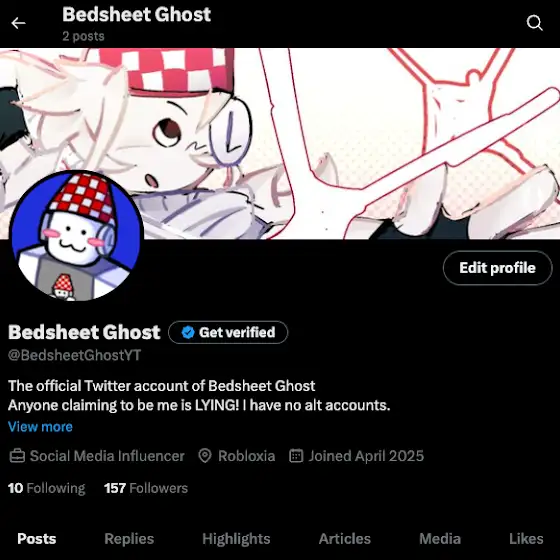Click the briefcase icon beside Social Media Influencer
The width and height of the screenshot is (560, 560).
tap(17, 456)
